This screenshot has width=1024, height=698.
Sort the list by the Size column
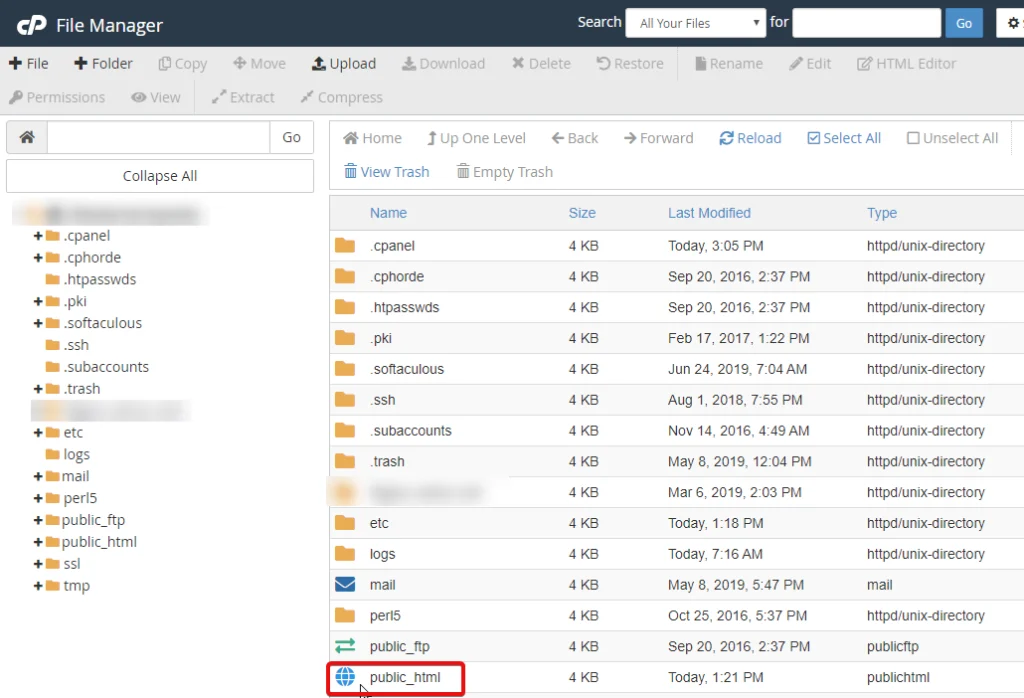tap(582, 213)
